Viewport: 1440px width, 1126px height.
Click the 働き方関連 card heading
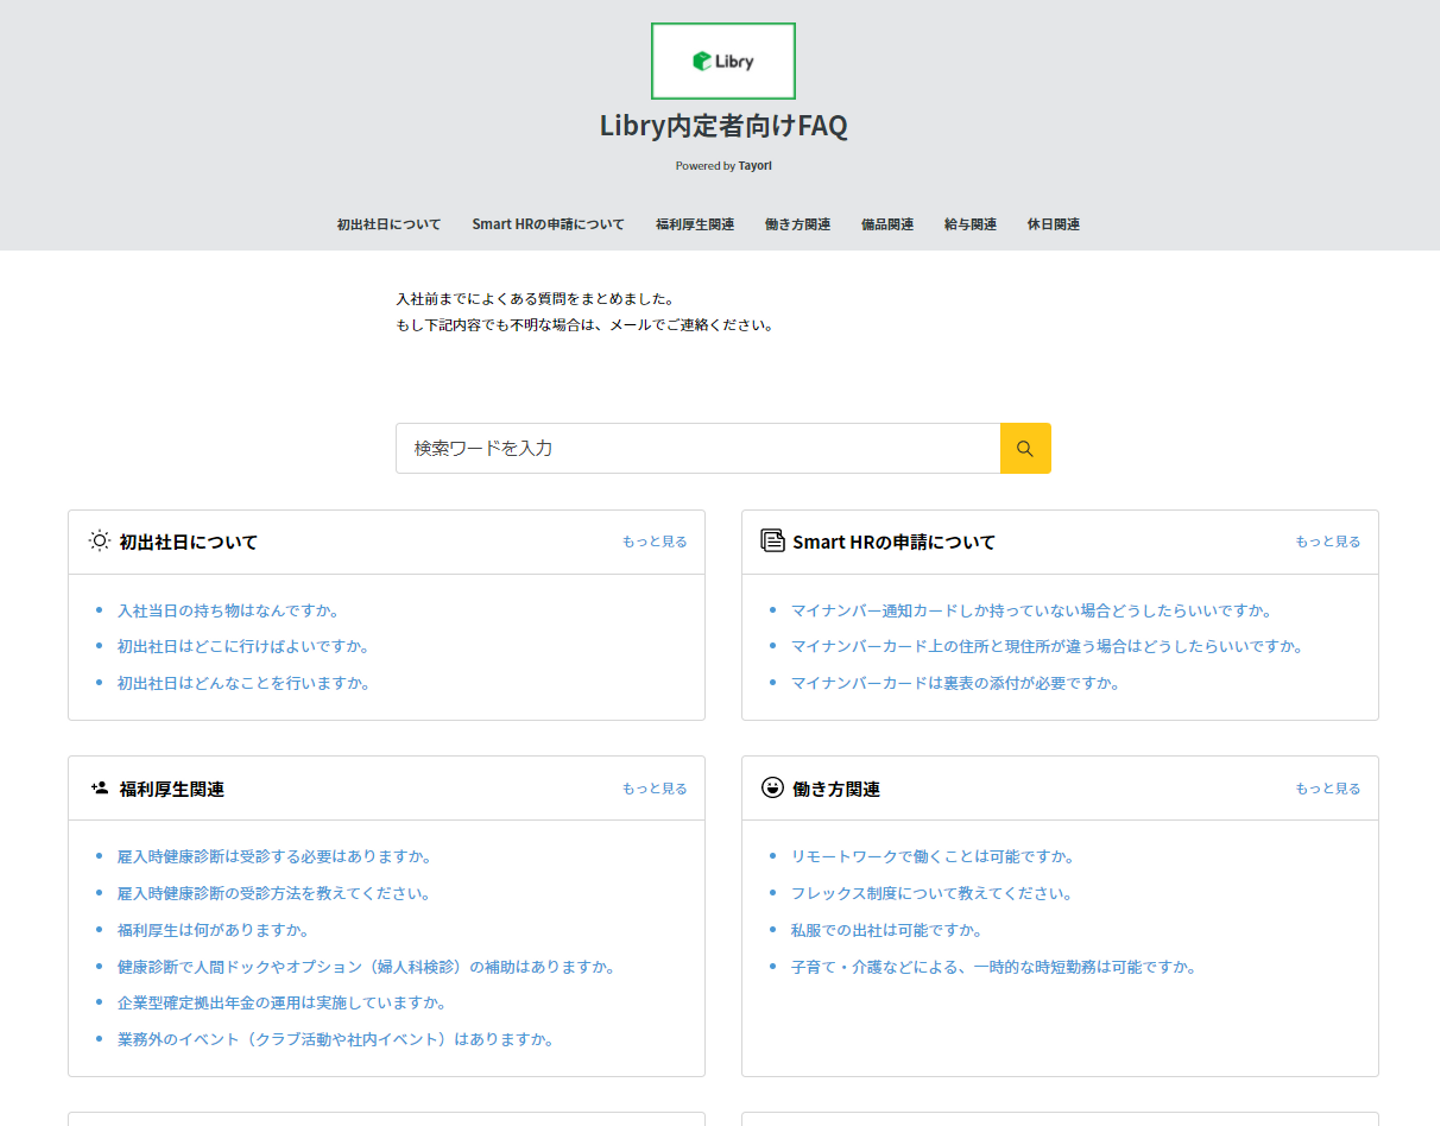click(x=836, y=789)
